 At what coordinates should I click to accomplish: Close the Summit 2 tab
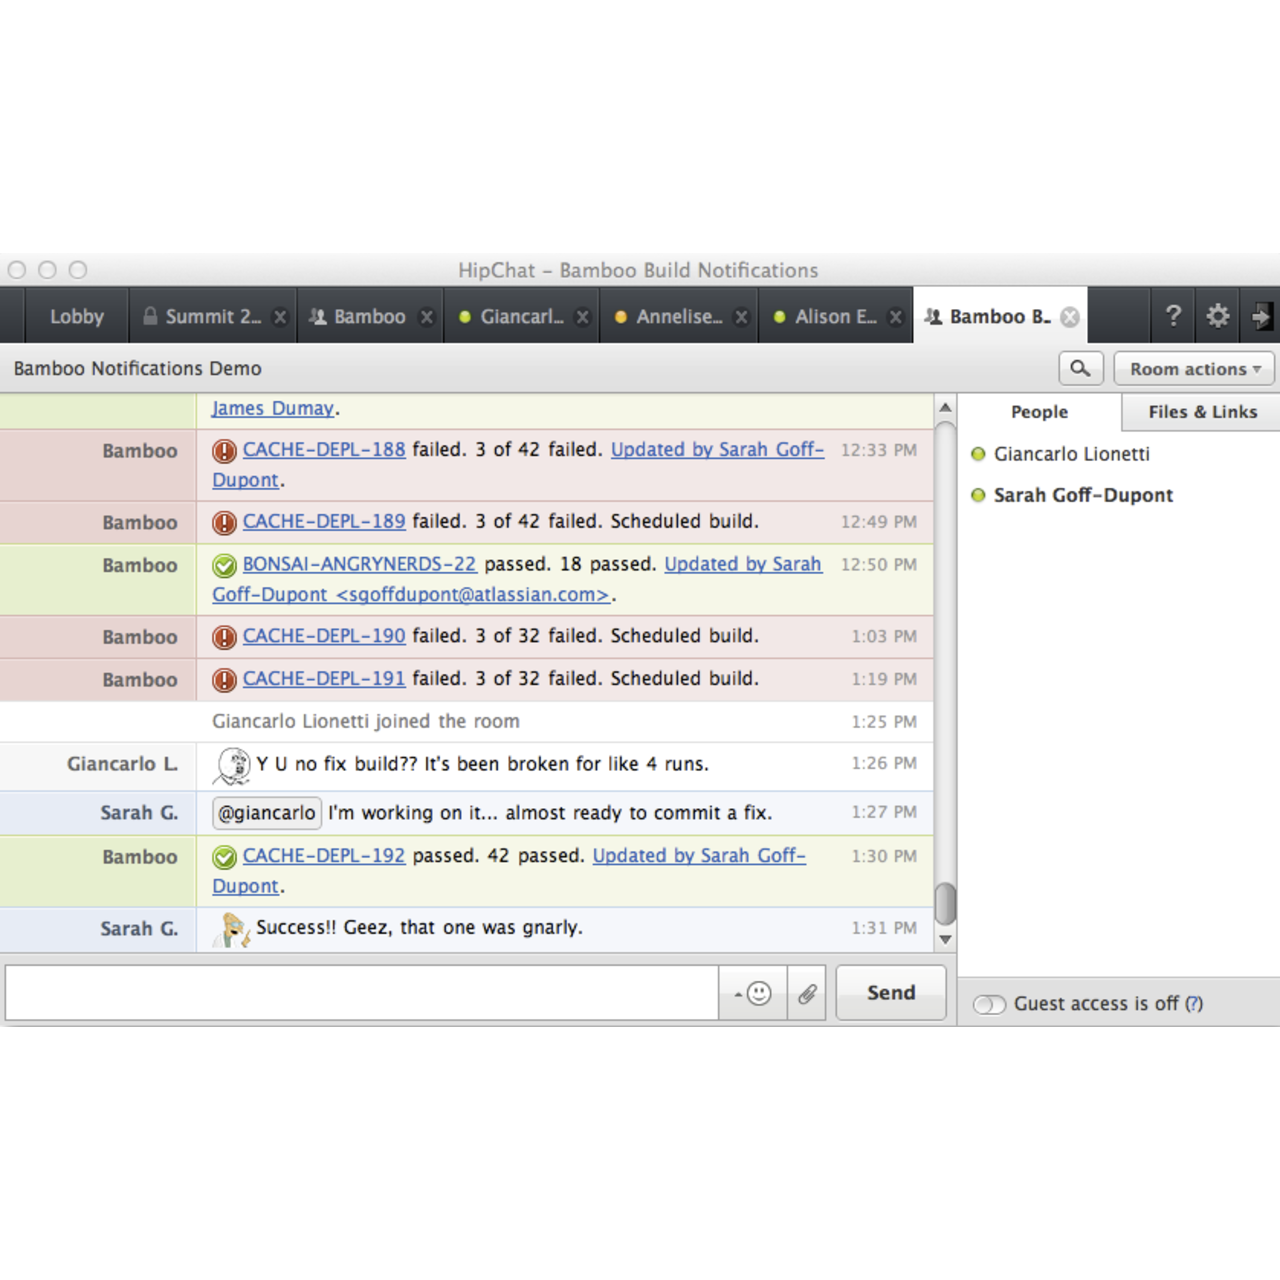coord(280,317)
